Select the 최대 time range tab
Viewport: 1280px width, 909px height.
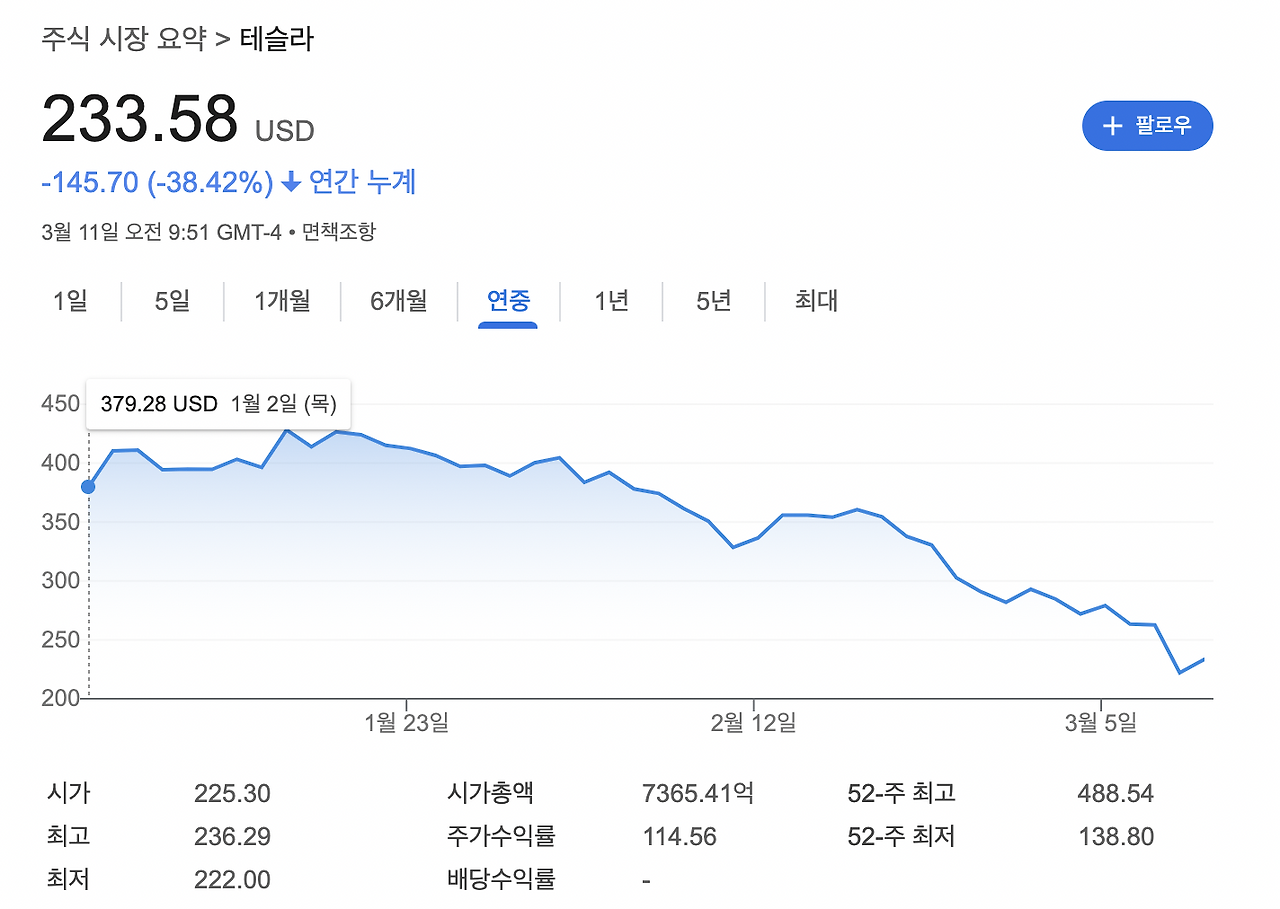coord(817,301)
